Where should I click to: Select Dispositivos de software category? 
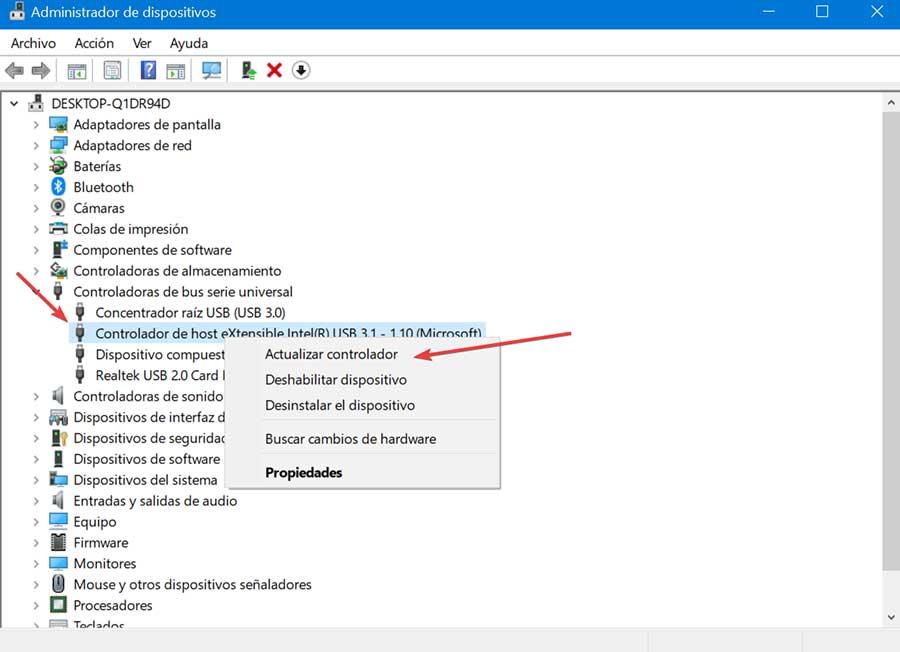point(146,459)
